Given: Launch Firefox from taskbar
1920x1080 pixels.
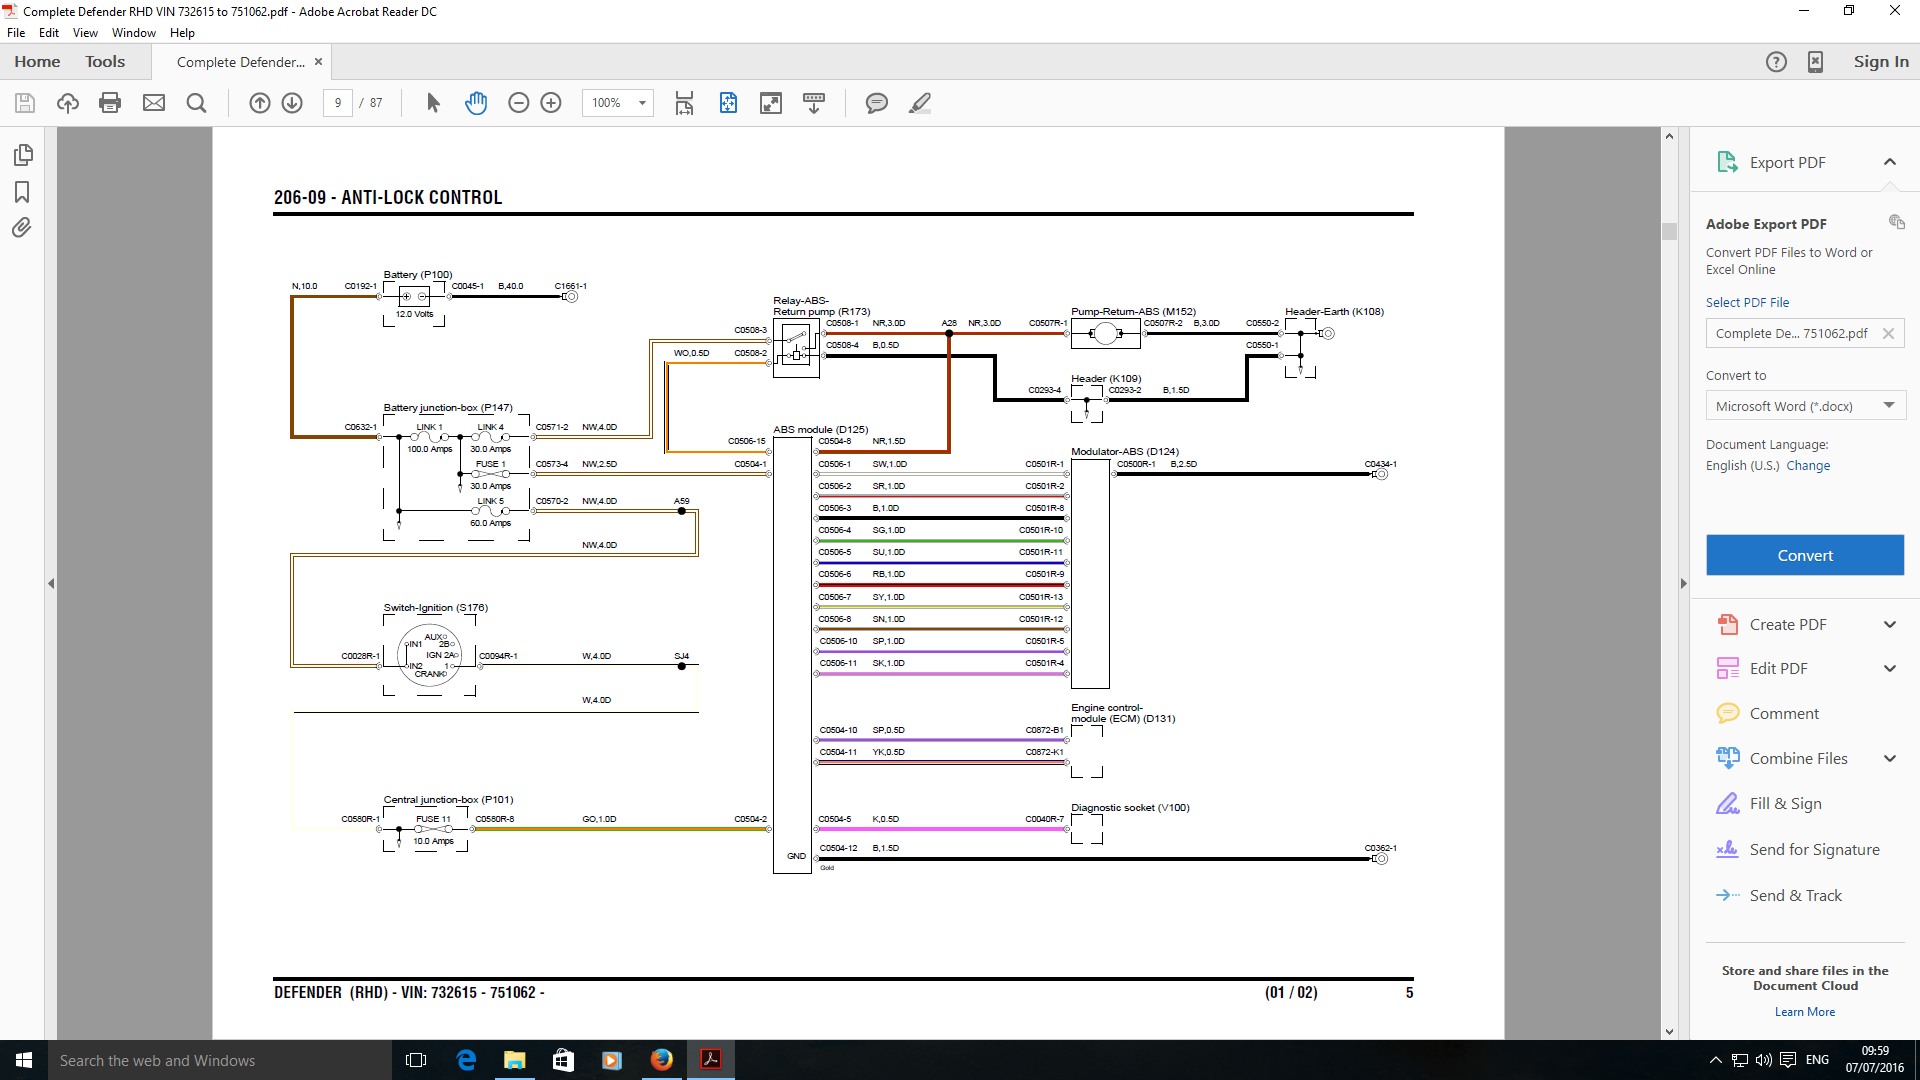Looking at the screenshot, I should (661, 1060).
